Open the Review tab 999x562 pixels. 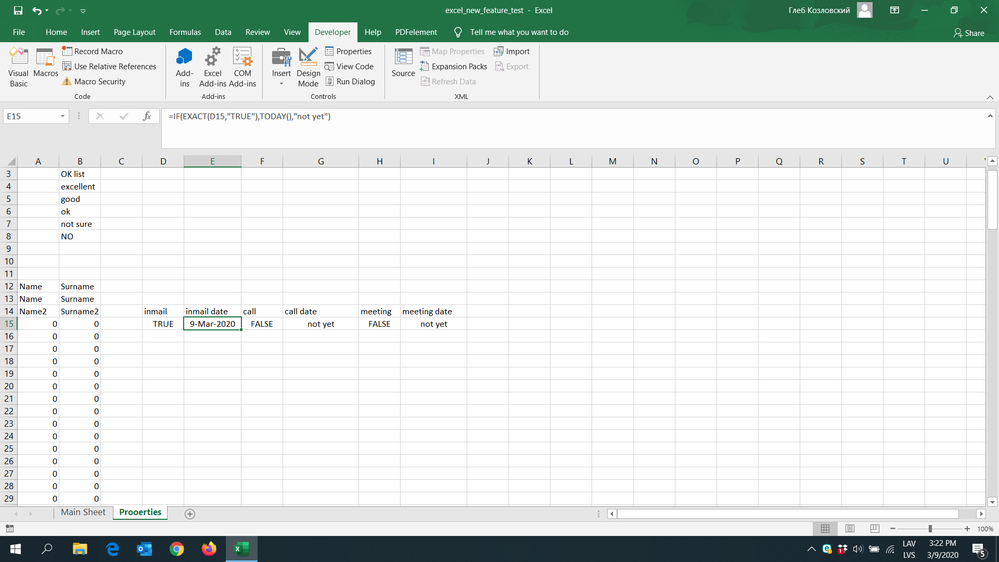tap(257, 32)
